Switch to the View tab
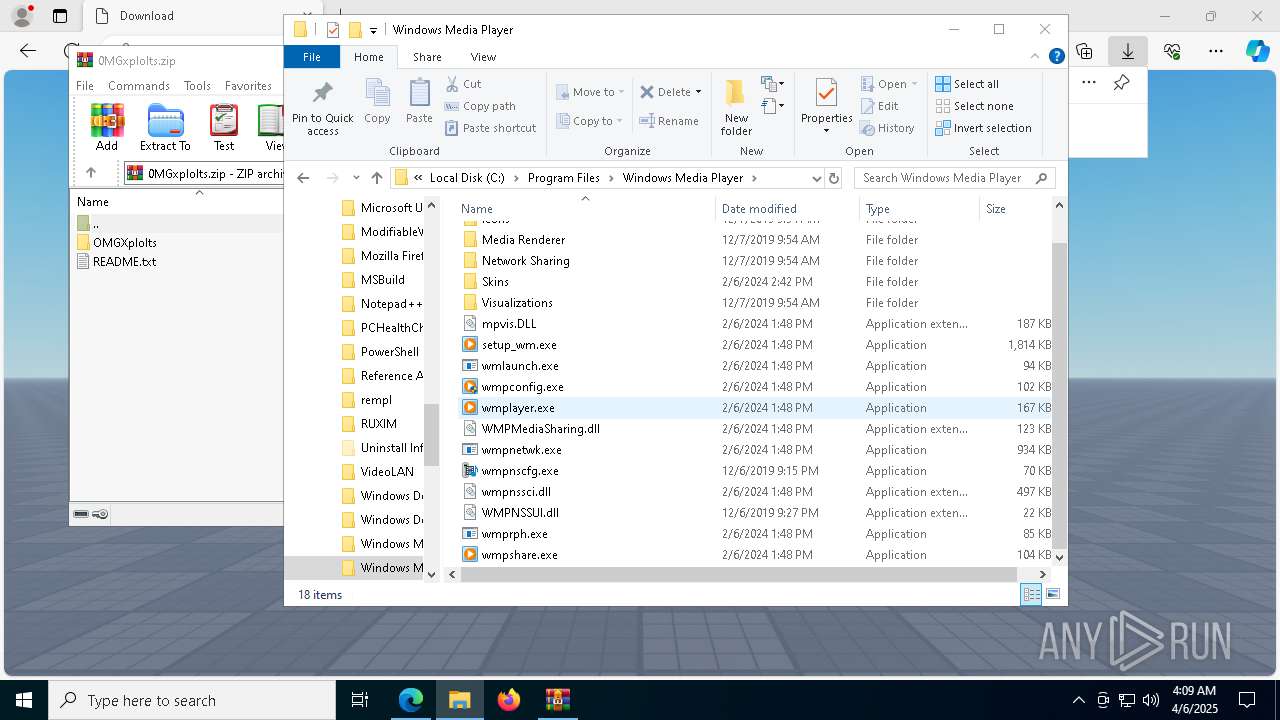Image resolution: width=1280 pixels, height=720 pixels. coord(483,57)
